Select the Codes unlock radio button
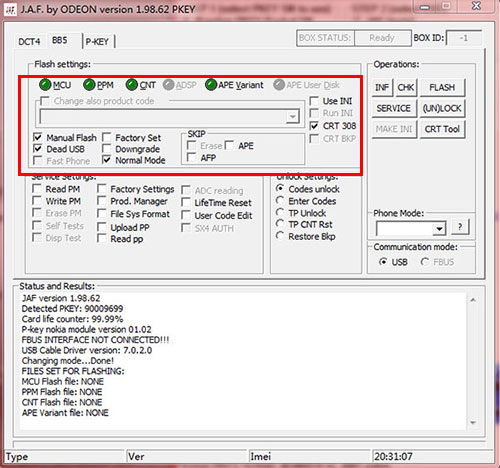The image size is (500, 468). coord(280,189)
